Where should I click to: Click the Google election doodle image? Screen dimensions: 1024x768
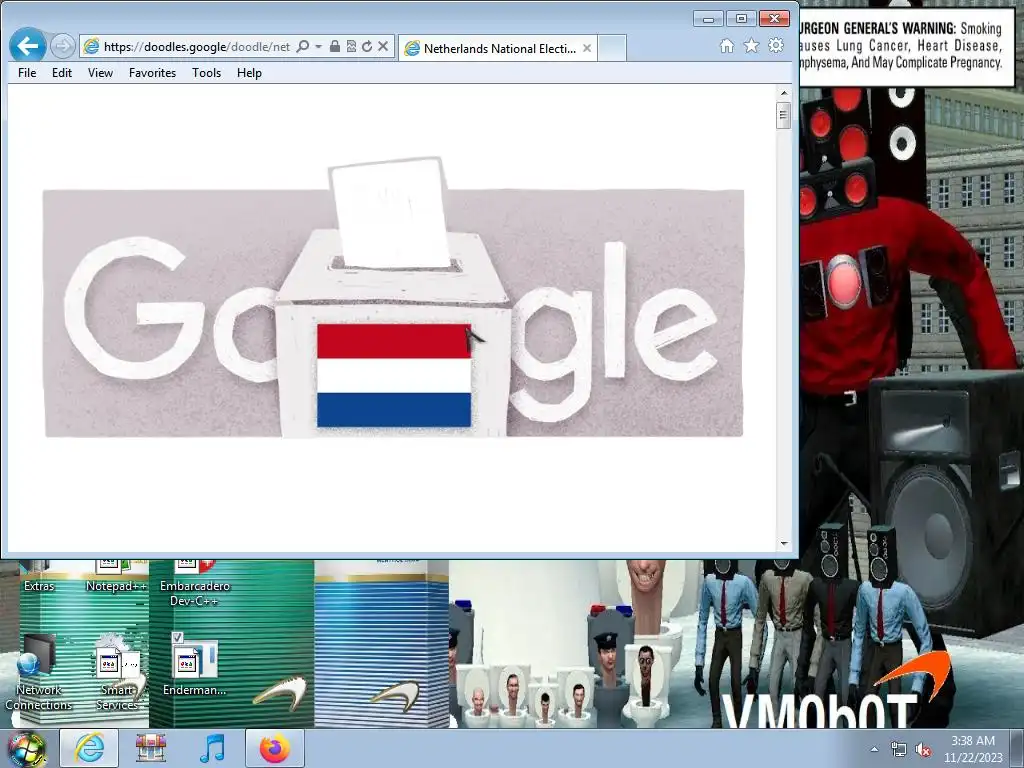393,298
